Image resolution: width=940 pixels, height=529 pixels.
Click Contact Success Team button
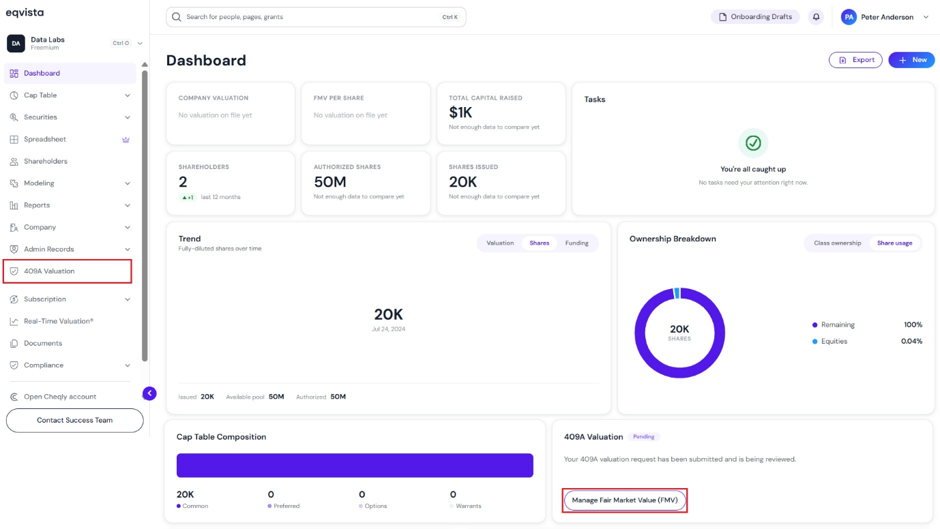[x=74, y=420]
